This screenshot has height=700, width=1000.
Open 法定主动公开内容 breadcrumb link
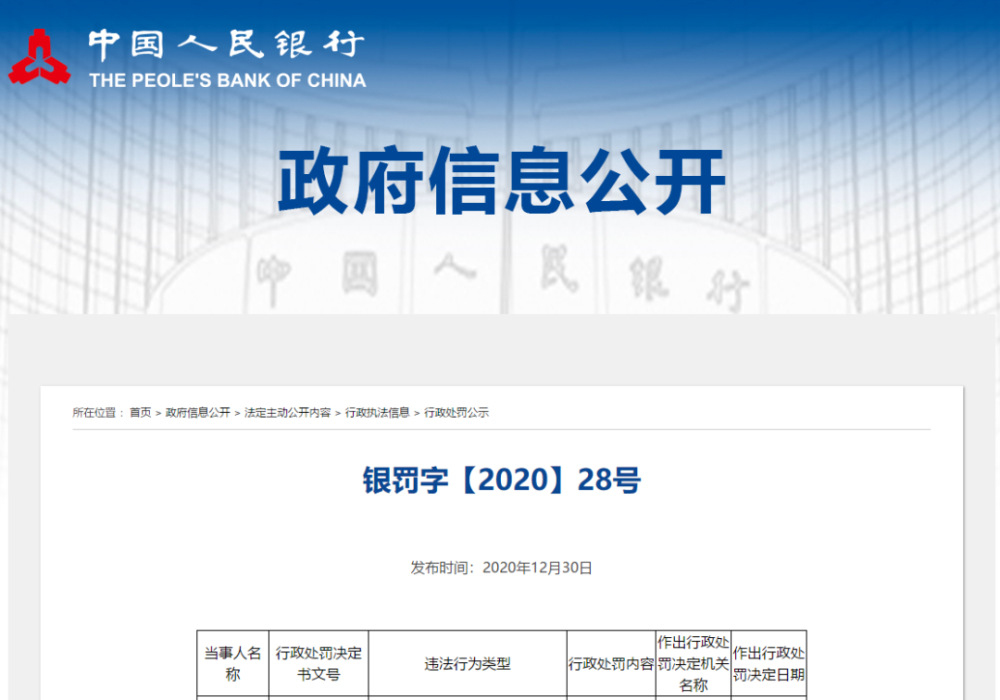[288, 412]
